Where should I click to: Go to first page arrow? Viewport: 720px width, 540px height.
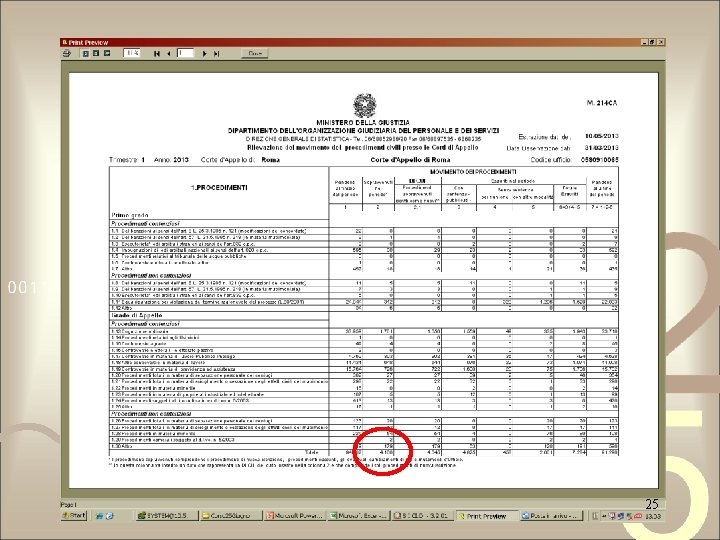coord(157,54)
